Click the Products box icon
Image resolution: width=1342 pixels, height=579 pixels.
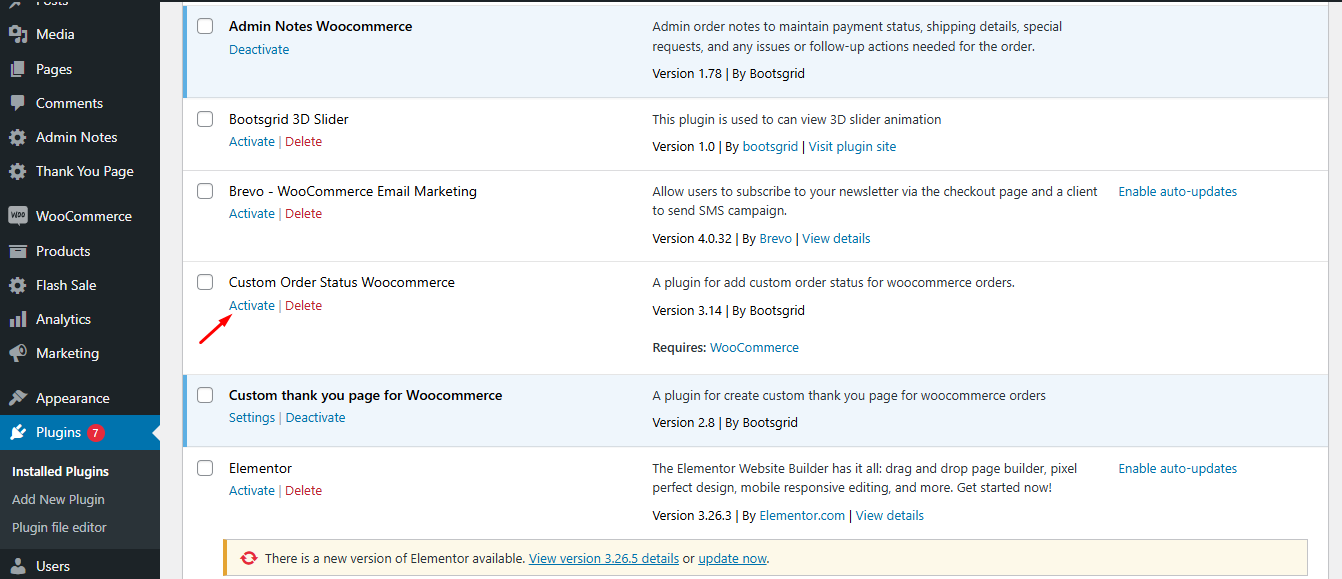pyautogui.click(x=18, y=251)
